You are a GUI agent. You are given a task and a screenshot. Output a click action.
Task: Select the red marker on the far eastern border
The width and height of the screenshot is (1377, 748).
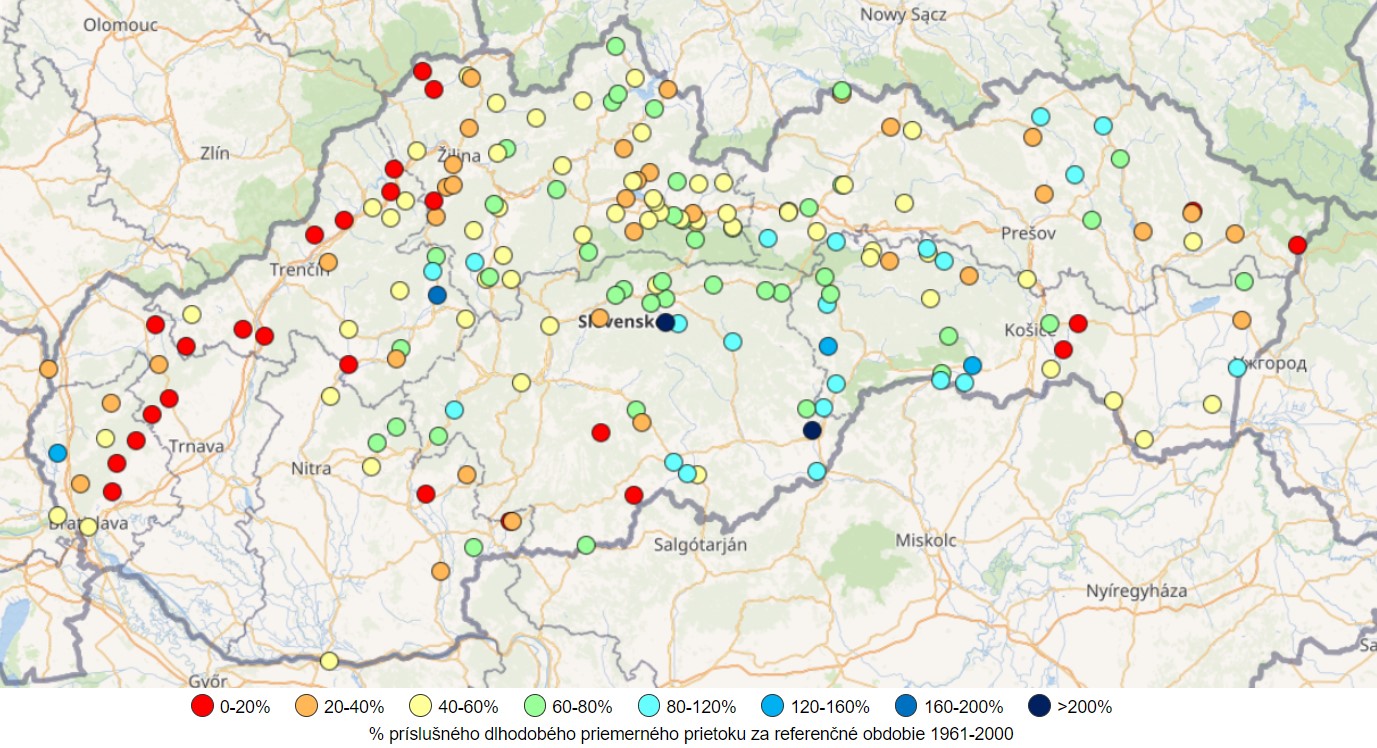[1297, 245]
